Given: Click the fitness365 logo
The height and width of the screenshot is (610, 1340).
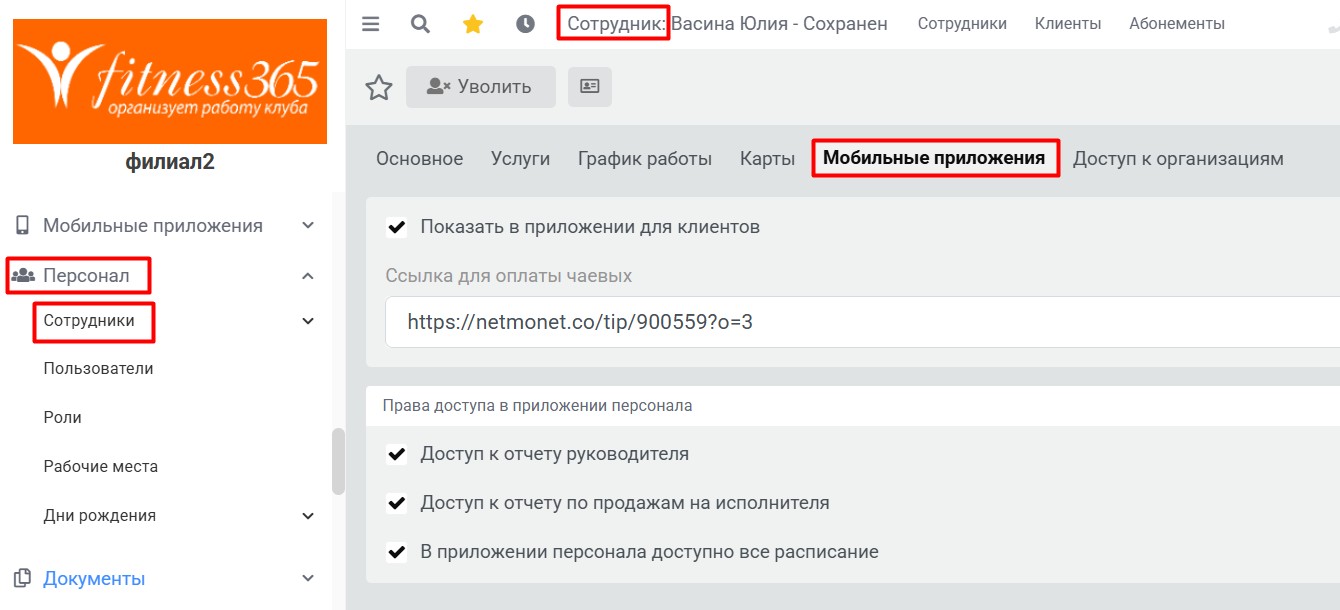Looking at the screenshot, I should pos(170,82).
